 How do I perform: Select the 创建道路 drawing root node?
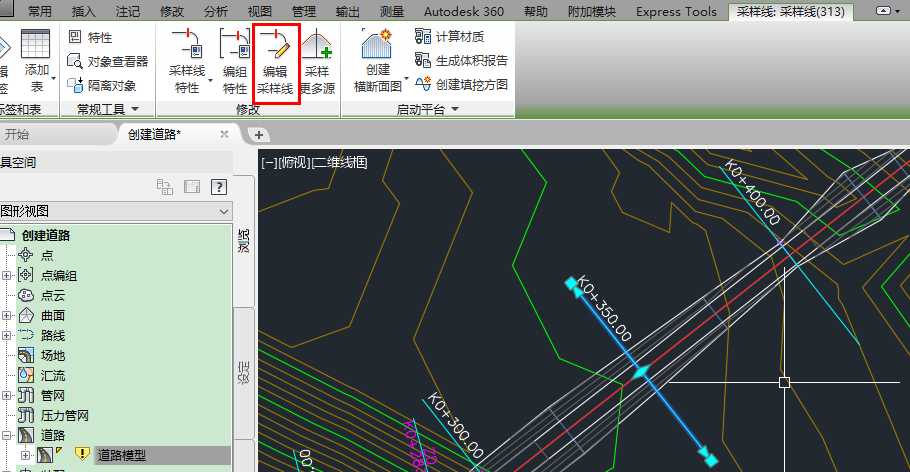coord(45,235)
